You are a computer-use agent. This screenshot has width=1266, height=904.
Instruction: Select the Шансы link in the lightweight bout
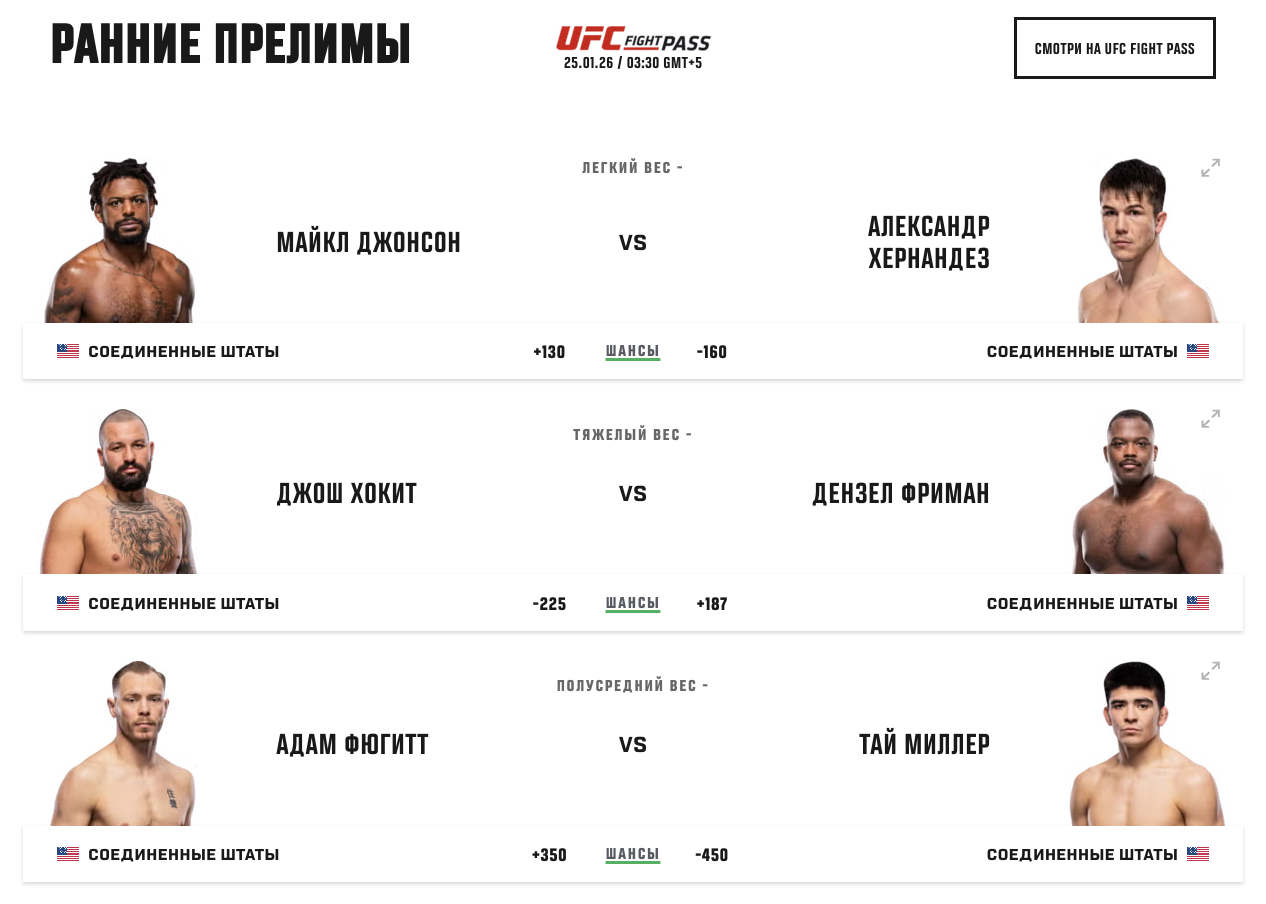tap(632, 351)
